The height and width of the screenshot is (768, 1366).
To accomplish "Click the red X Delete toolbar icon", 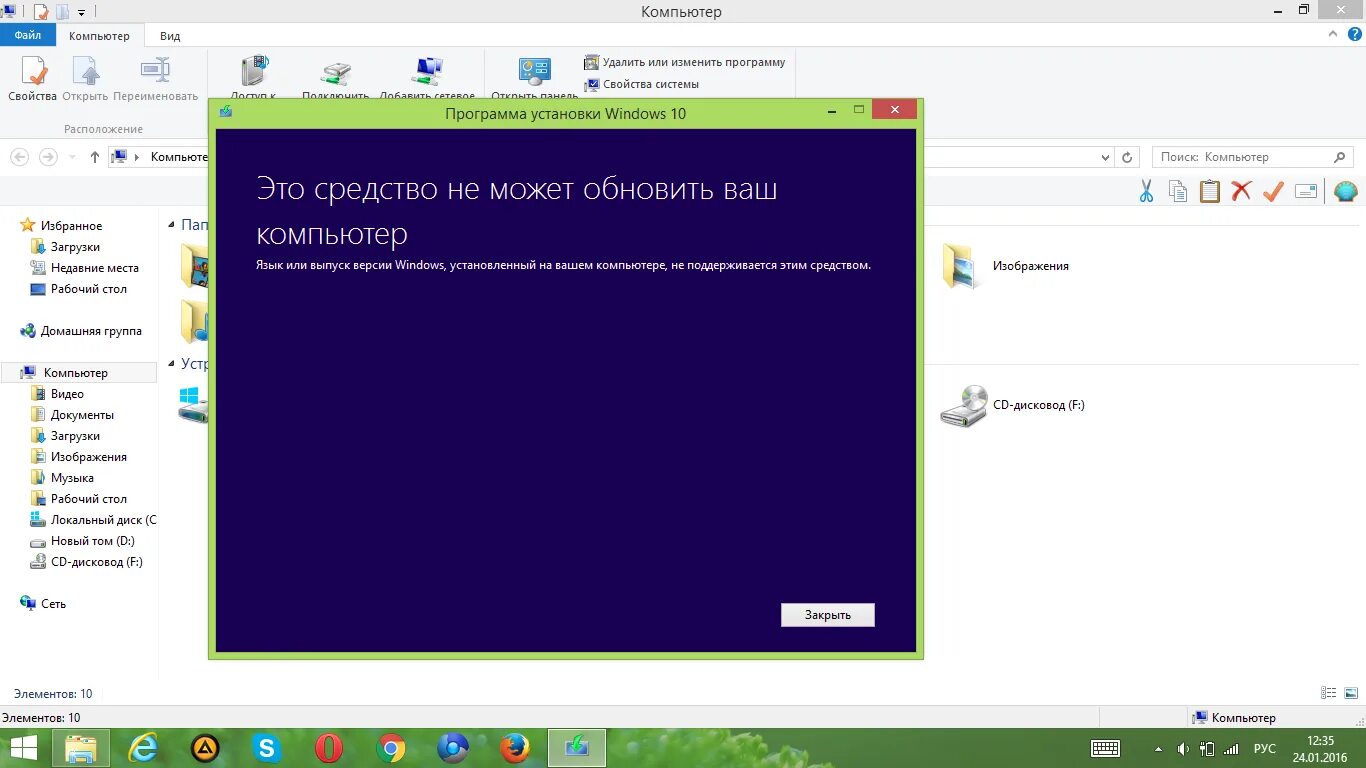I will (1241, 191).
